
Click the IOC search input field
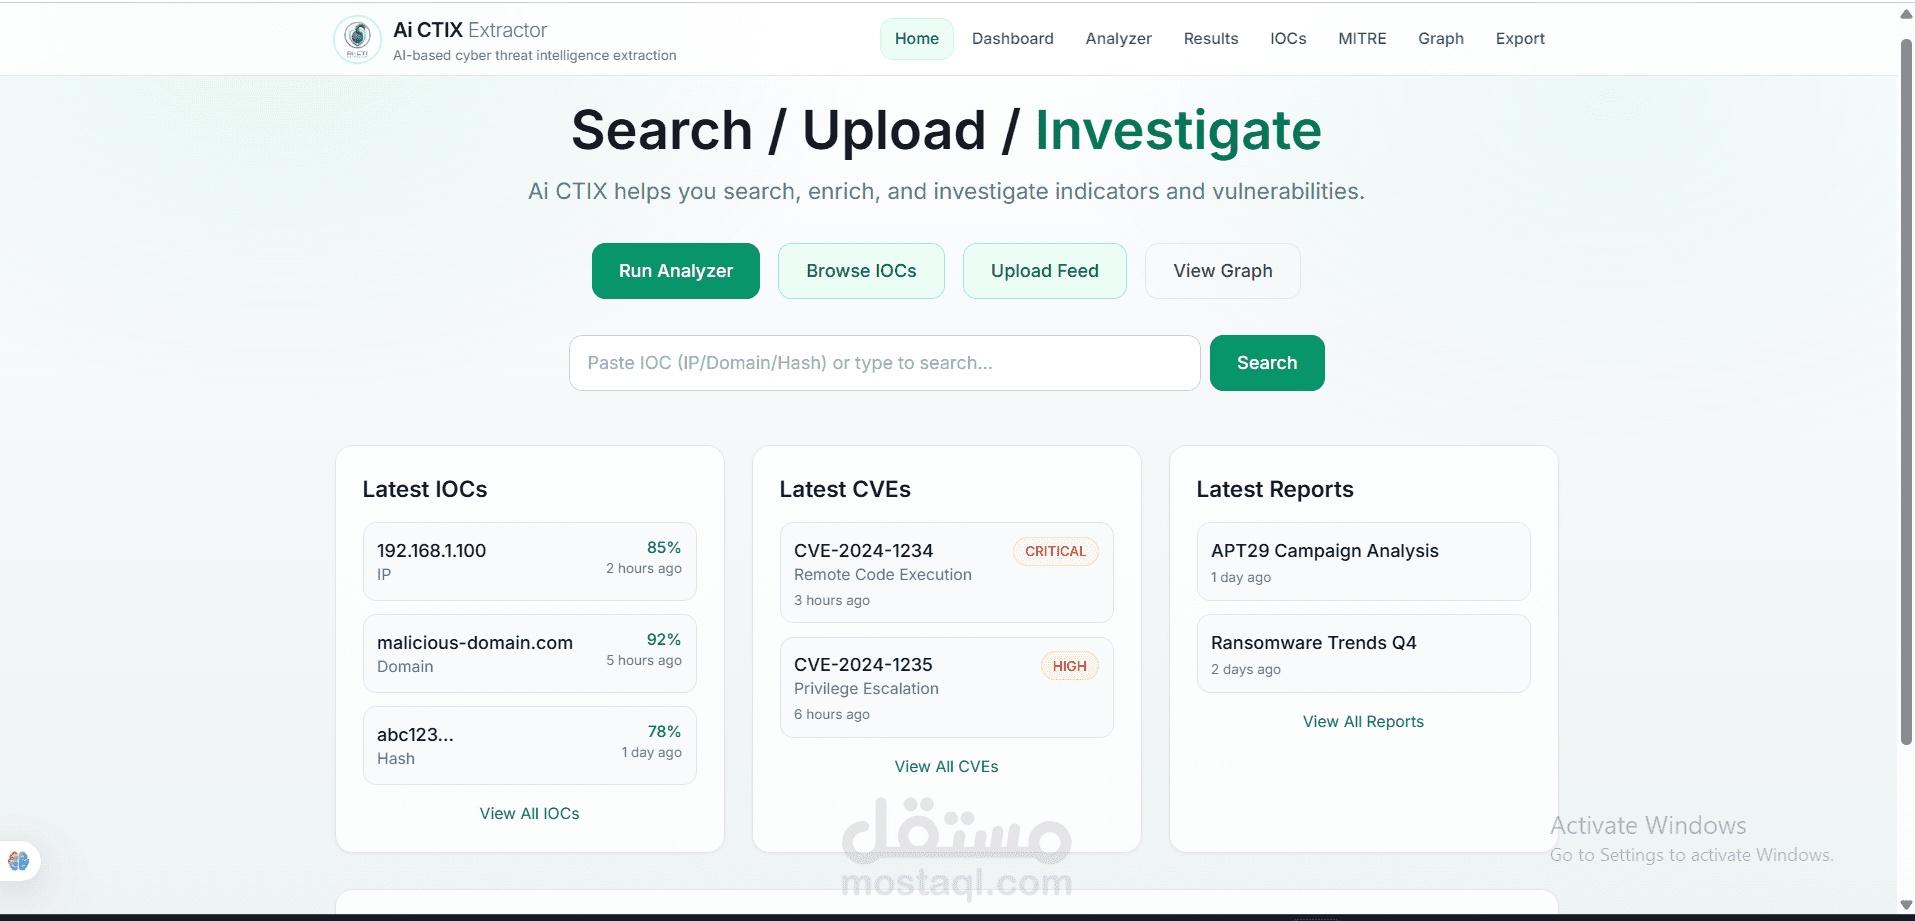tap(884, 363)
